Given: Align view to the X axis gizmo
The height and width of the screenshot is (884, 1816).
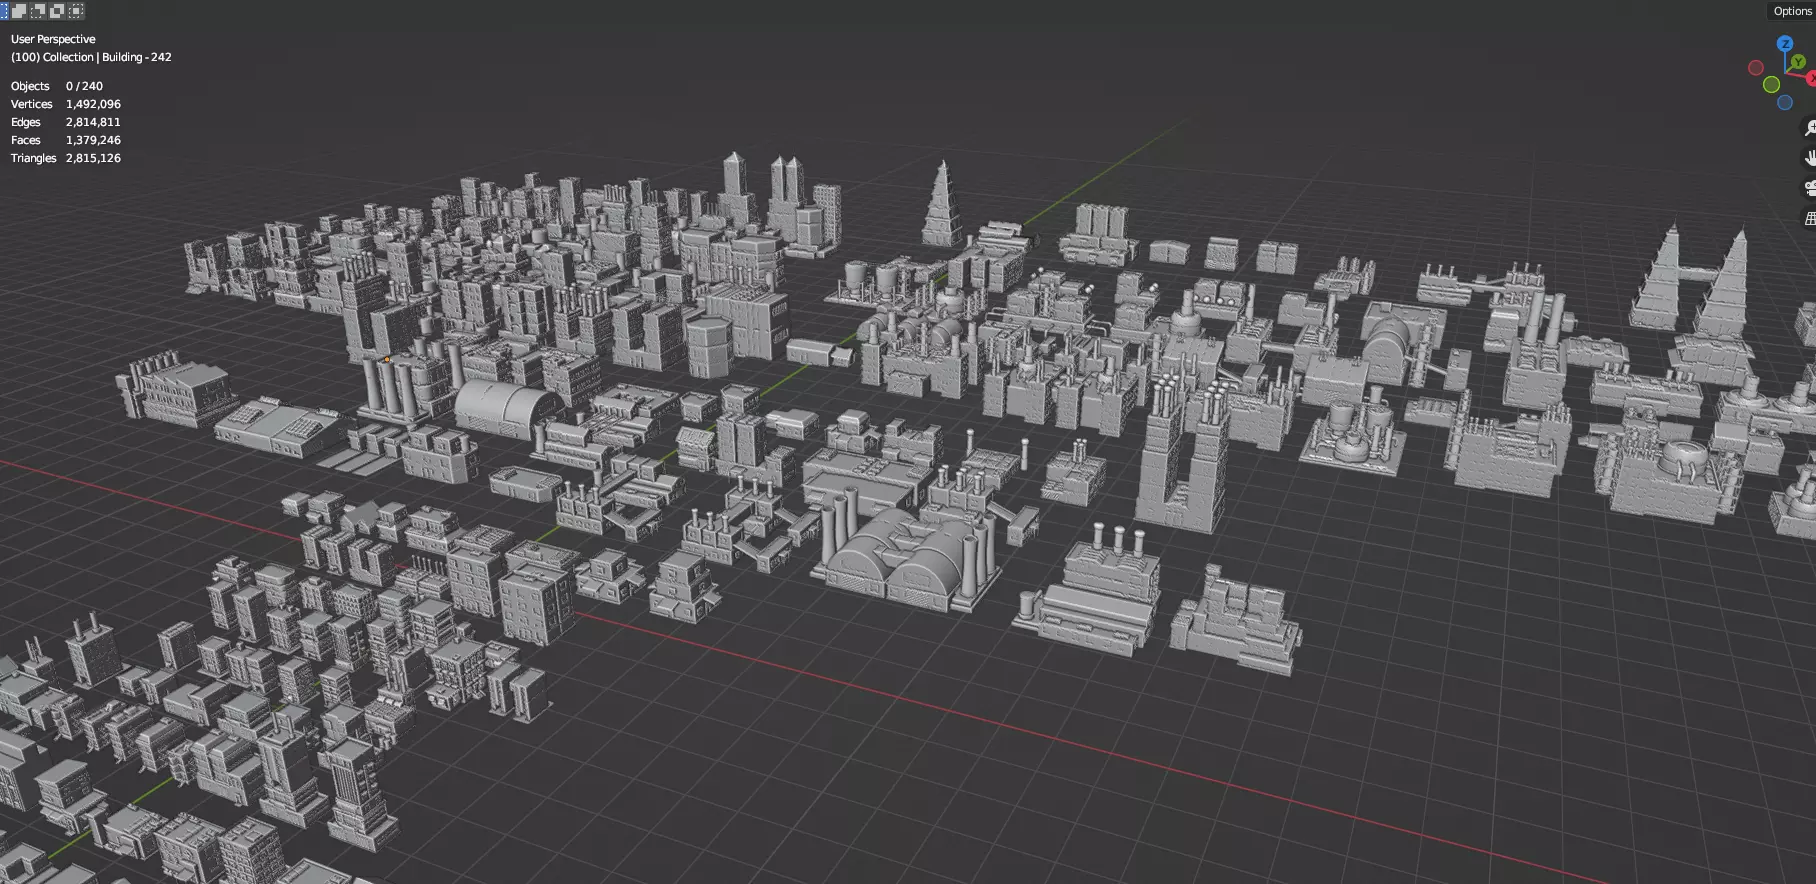Looking at the screenshot, I should (x=1811, y=78).
